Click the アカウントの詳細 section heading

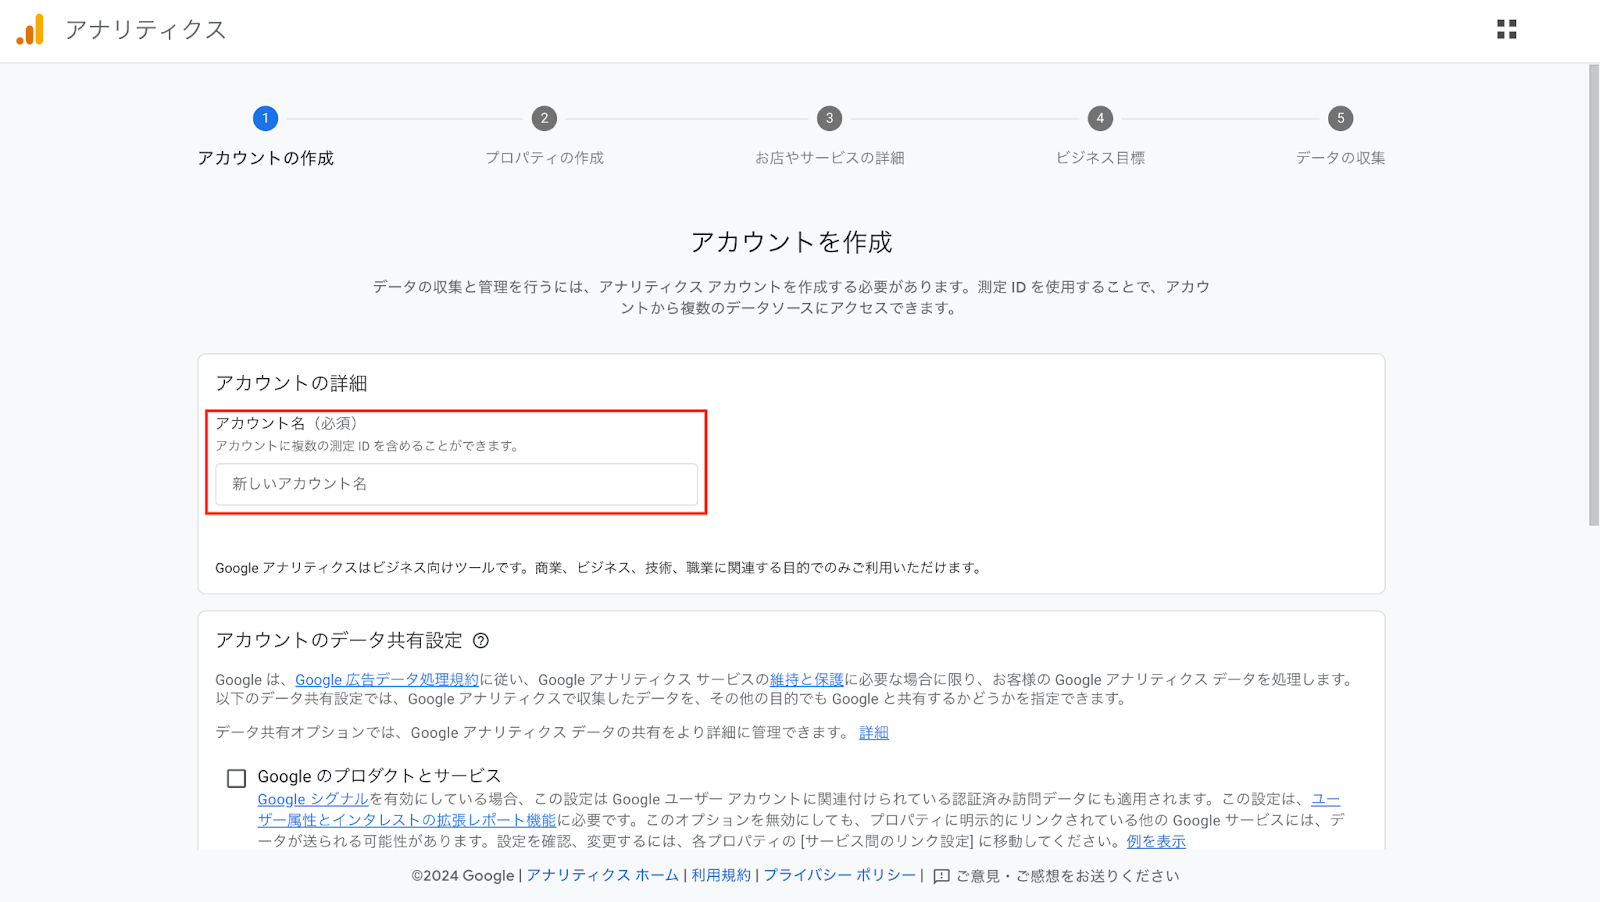291,384
